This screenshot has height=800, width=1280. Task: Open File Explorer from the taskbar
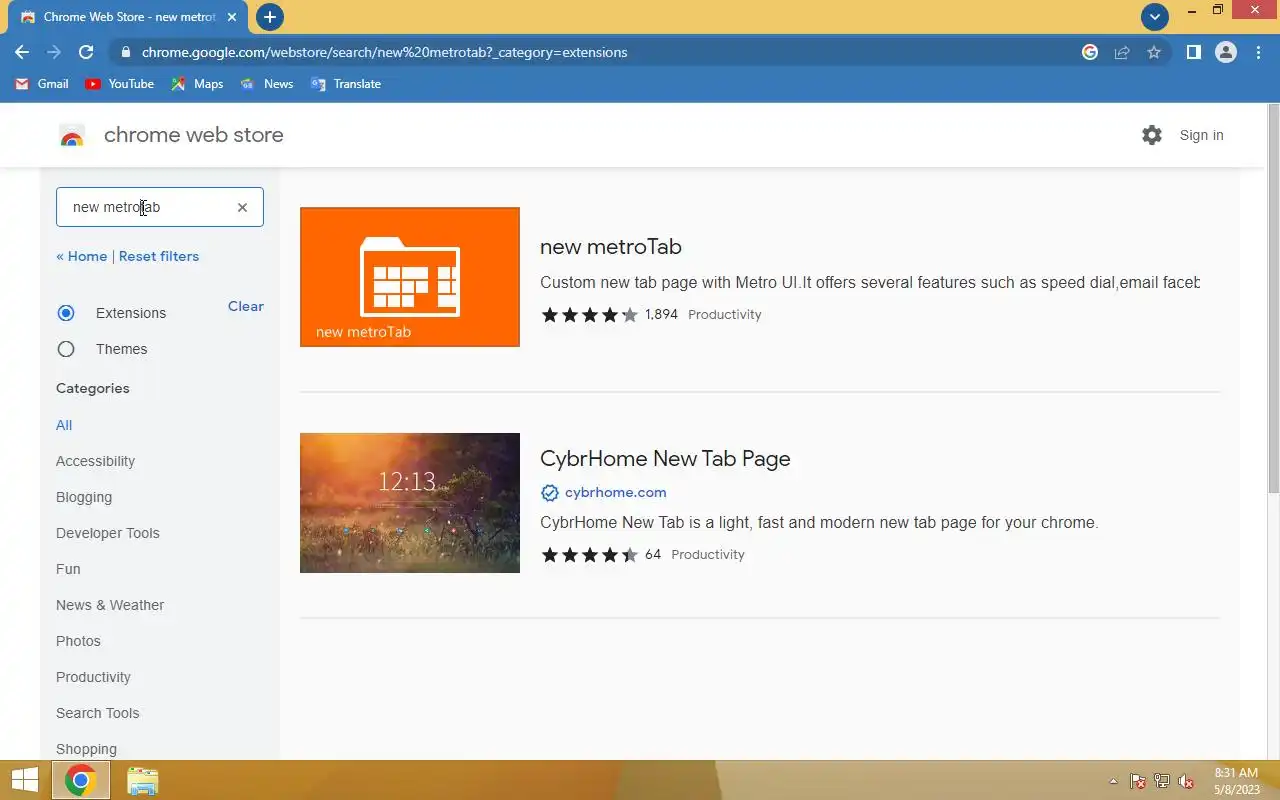pos(143,781)
